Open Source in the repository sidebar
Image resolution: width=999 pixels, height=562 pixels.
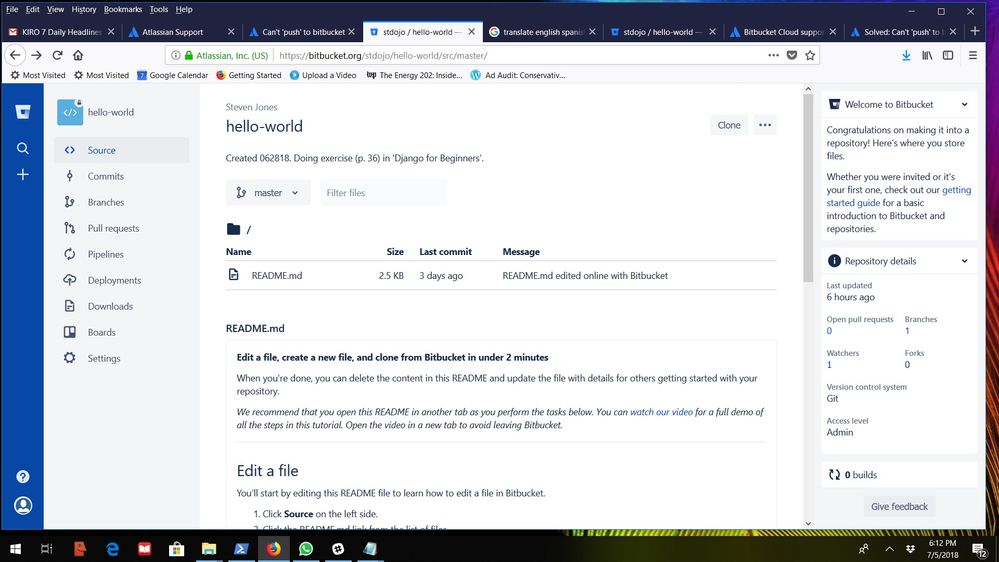click(121, 150)
